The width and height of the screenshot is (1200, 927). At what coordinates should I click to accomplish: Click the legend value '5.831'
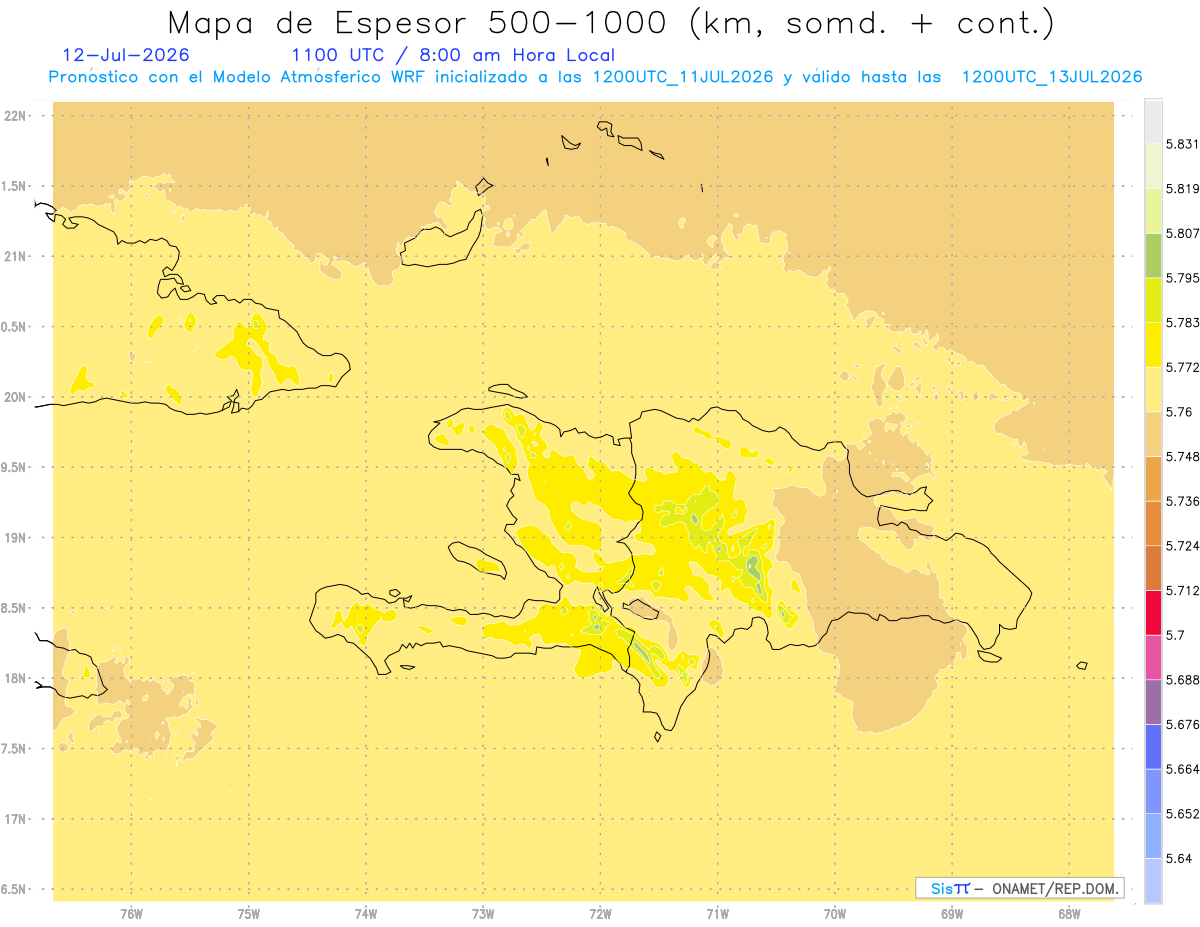coord(1183,144)
